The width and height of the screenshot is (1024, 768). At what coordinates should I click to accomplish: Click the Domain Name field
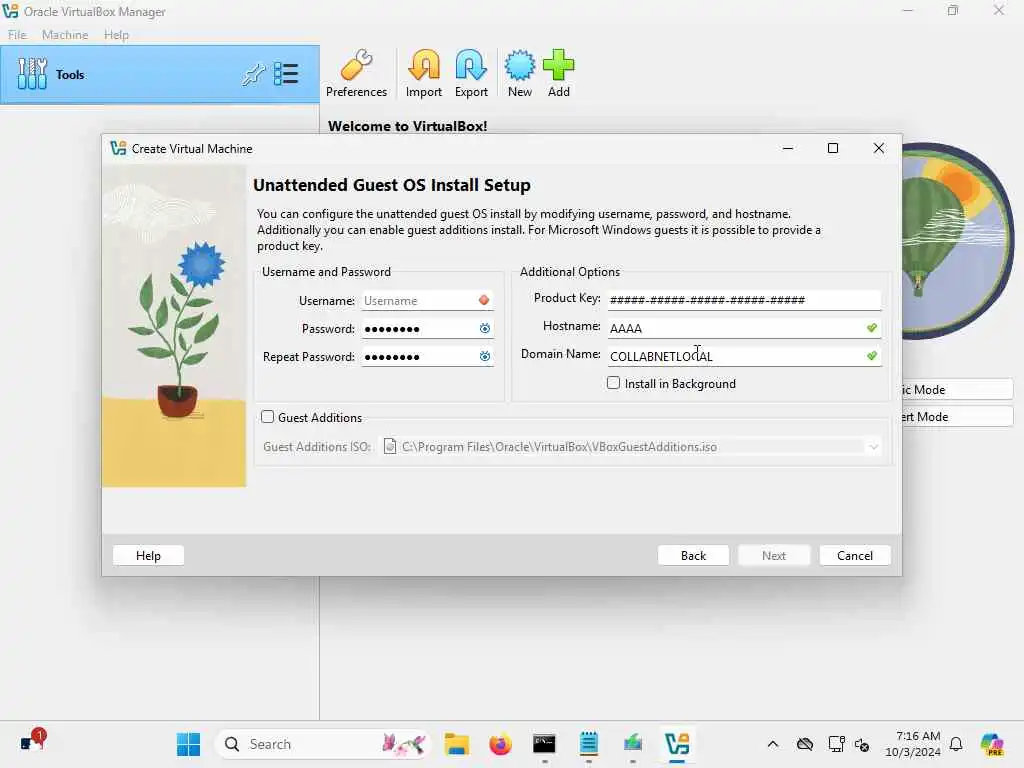(x=744, y=356)
